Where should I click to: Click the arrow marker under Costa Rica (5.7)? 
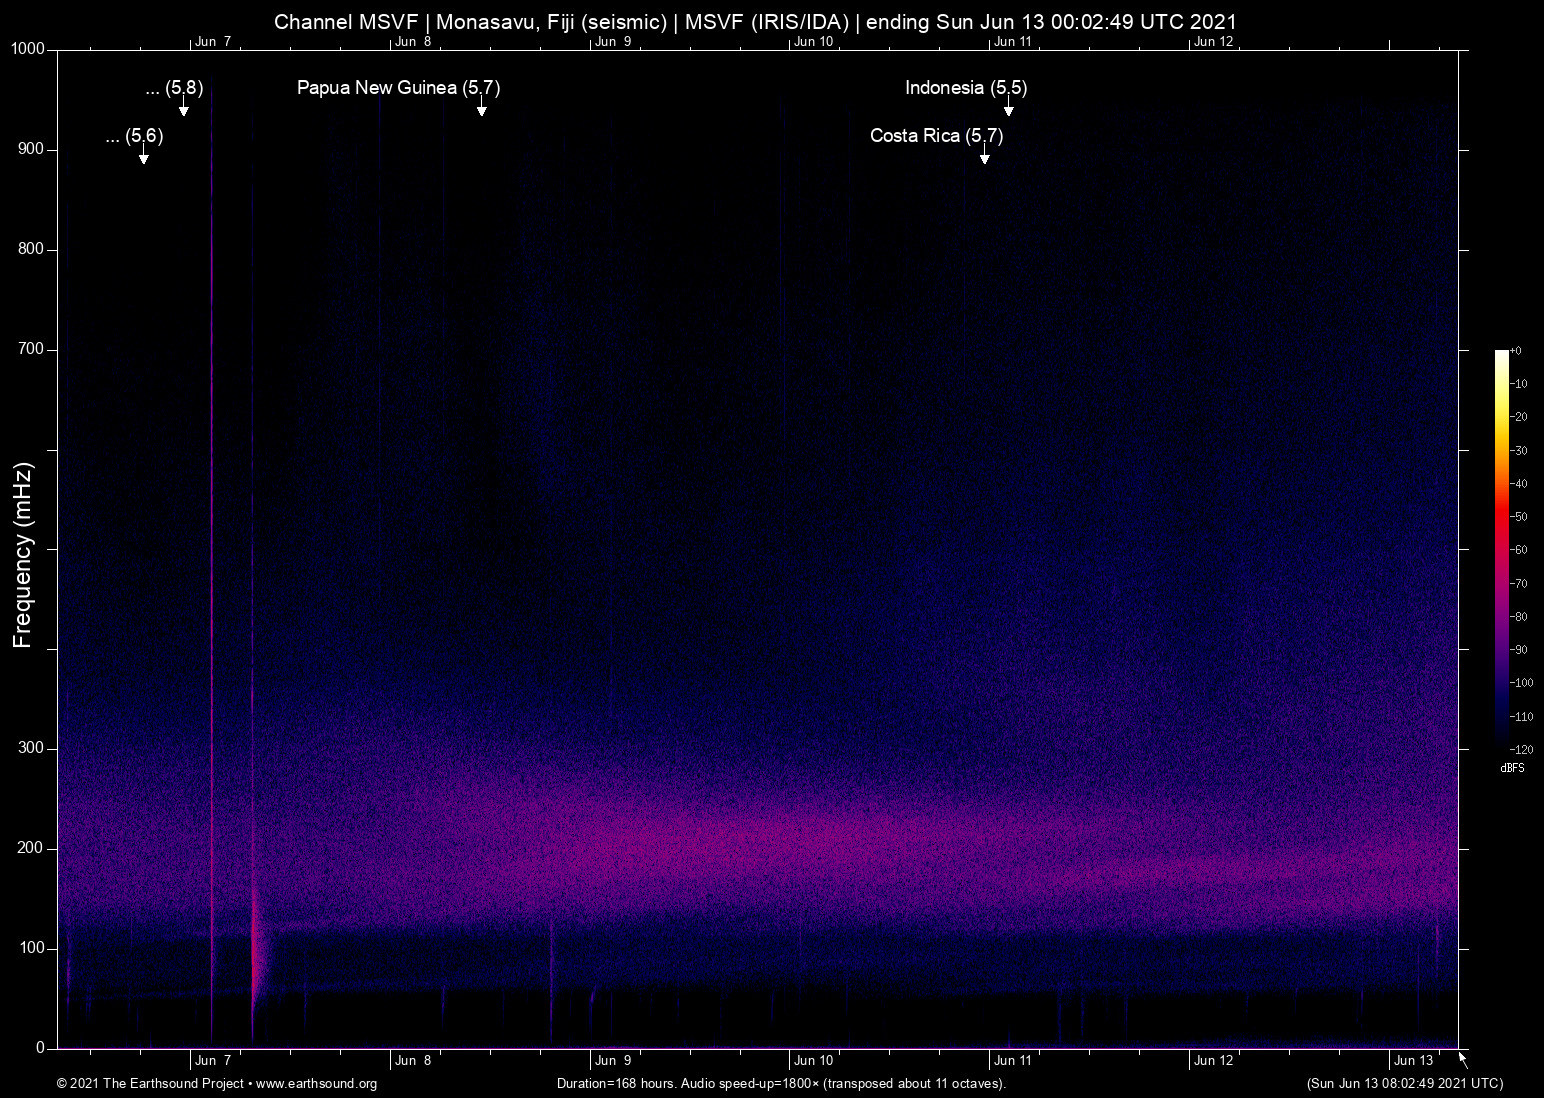pyautogui.click(x=985, y=154)
